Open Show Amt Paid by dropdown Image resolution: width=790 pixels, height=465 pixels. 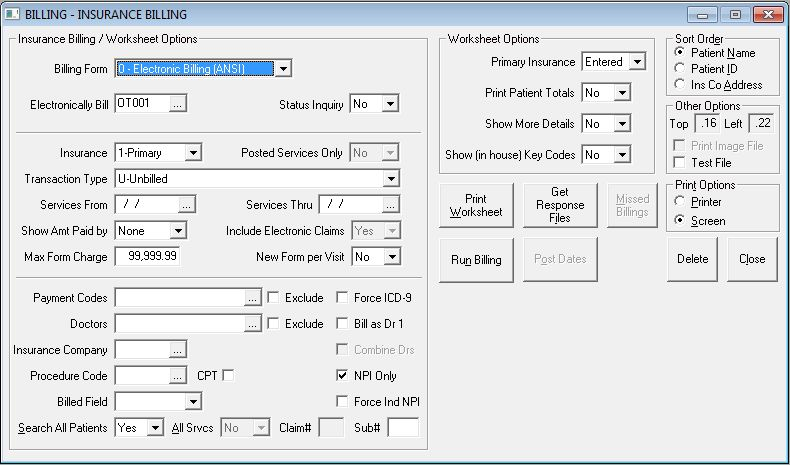click(178, 231)
